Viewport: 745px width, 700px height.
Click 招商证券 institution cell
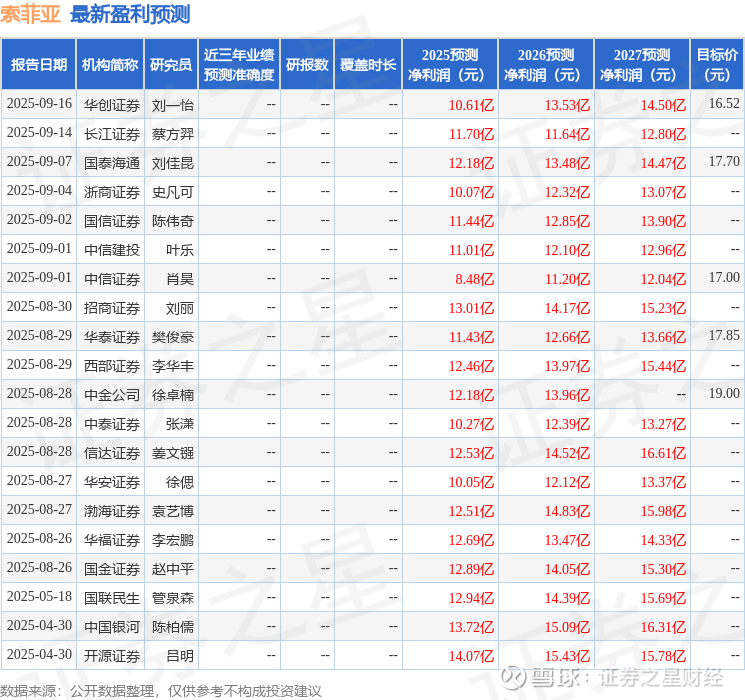pos(112,308)
